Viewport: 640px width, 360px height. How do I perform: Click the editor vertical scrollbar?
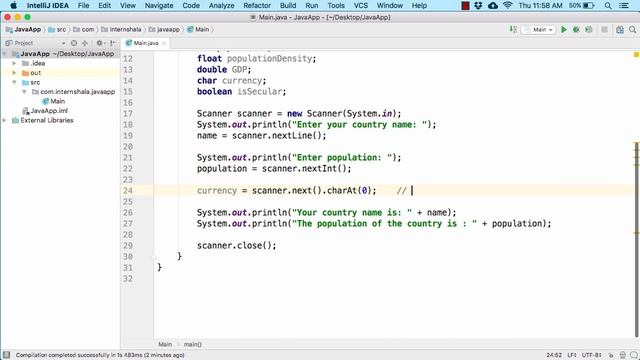click(x=637, y=239)
